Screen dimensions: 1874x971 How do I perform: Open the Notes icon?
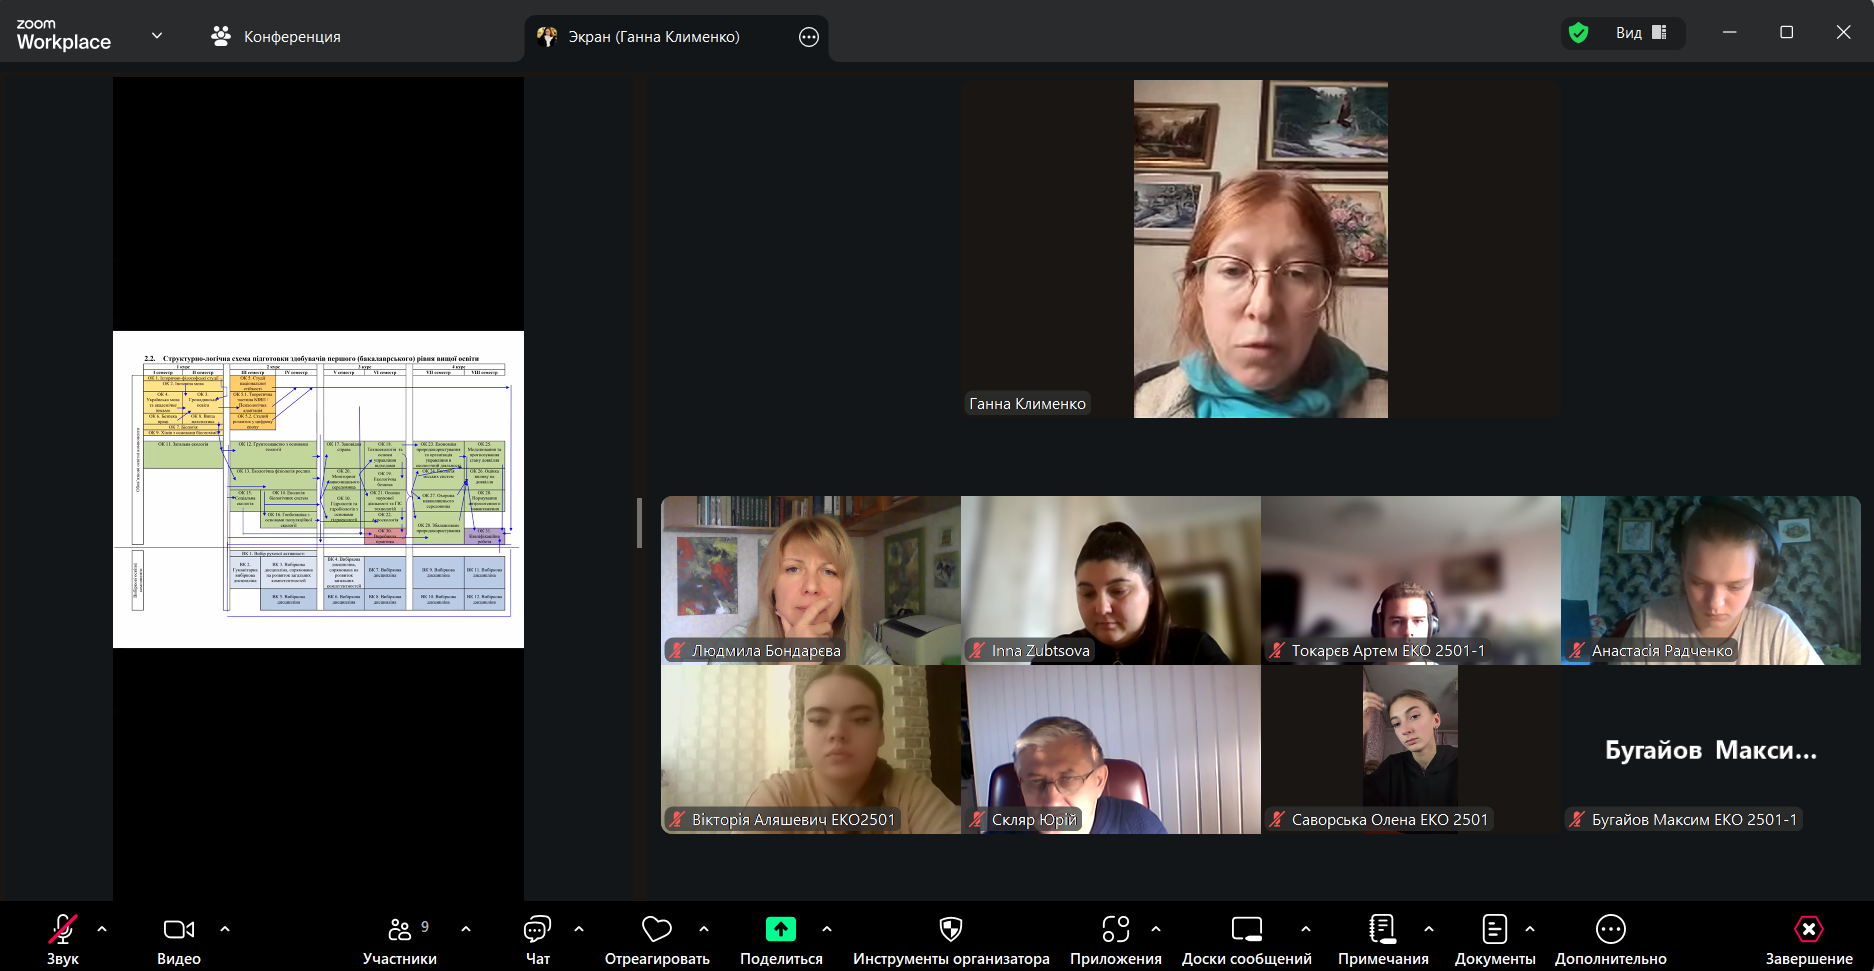point(1382,930)
